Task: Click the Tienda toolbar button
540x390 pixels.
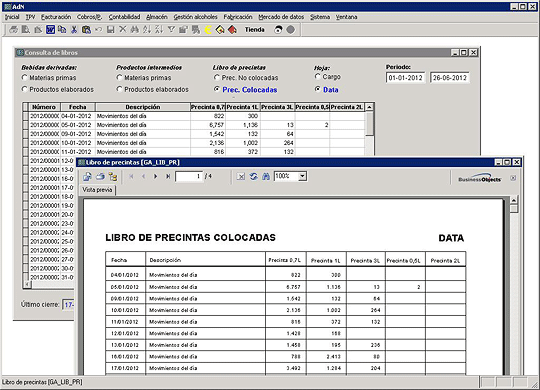Action: (255, 30)
